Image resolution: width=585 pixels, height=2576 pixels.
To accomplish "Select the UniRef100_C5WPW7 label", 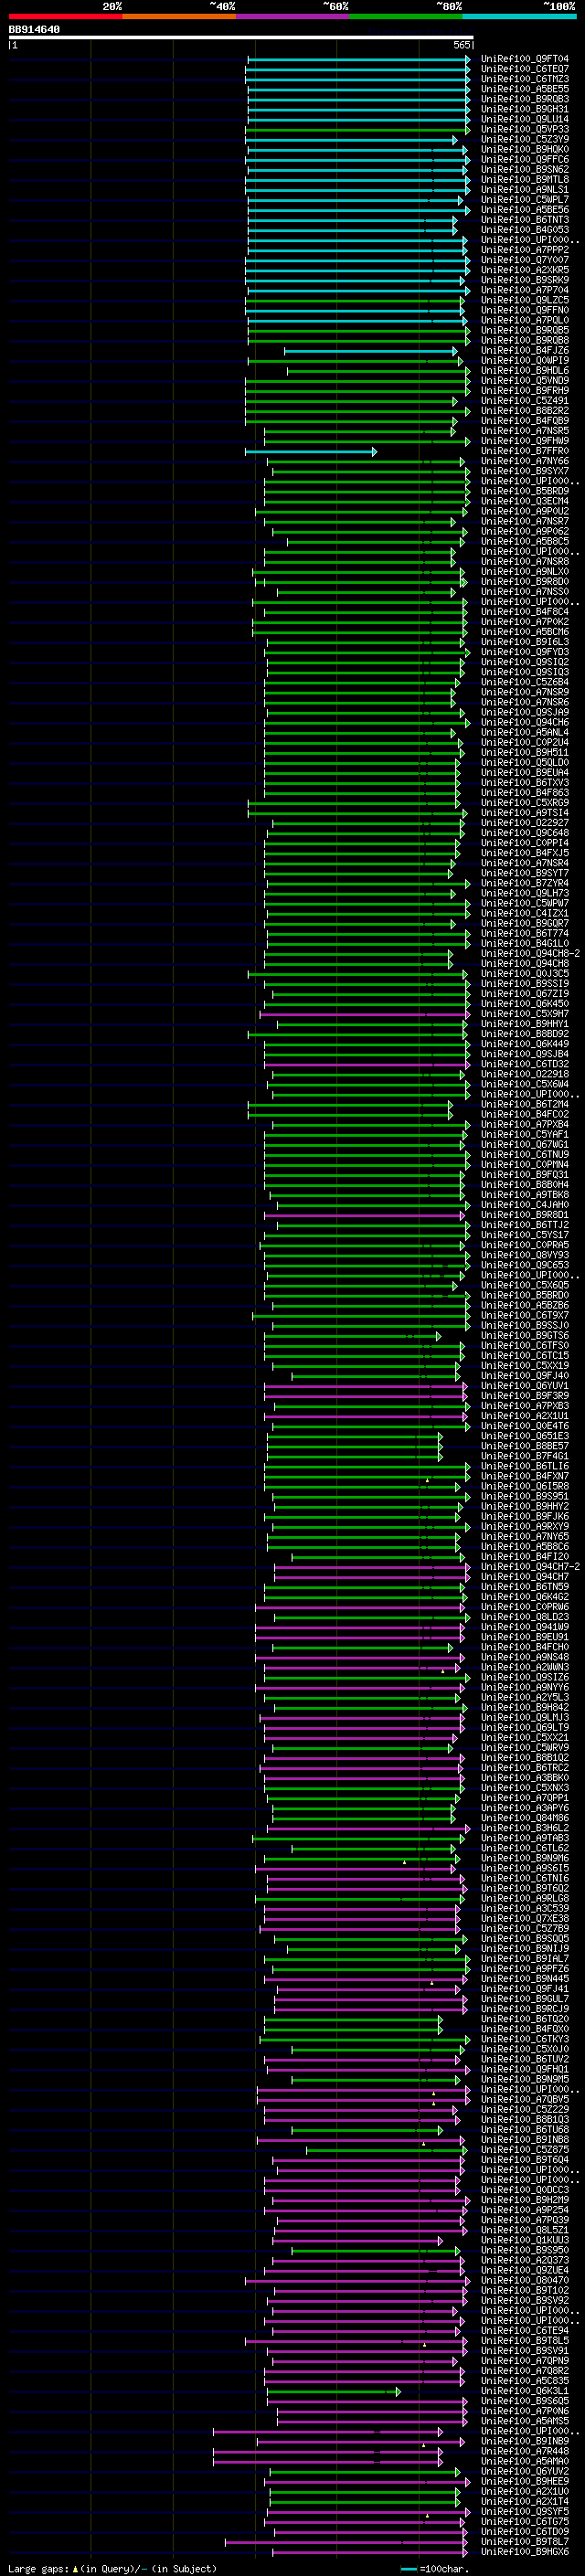I will [x=525, y=903].
